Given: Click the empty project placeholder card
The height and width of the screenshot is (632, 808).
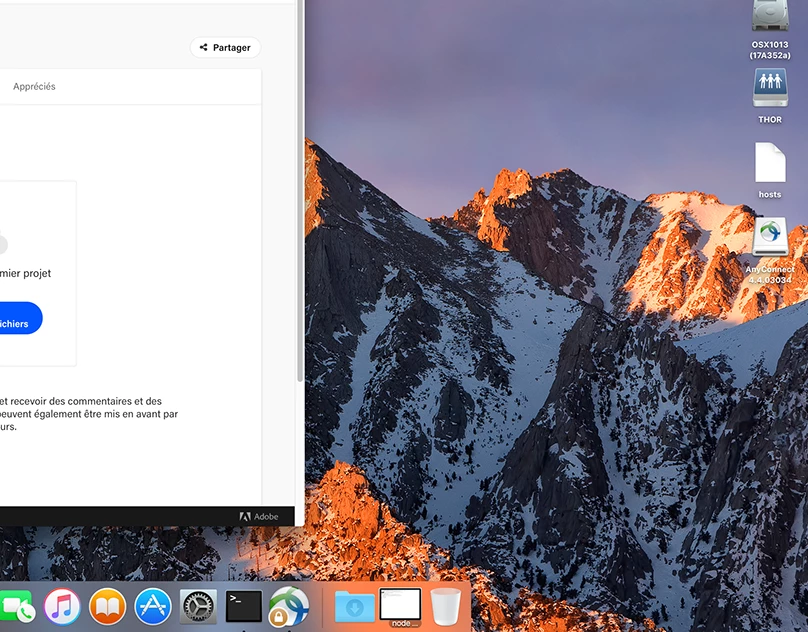Looking at the screenshot, I should coord(36,272).
